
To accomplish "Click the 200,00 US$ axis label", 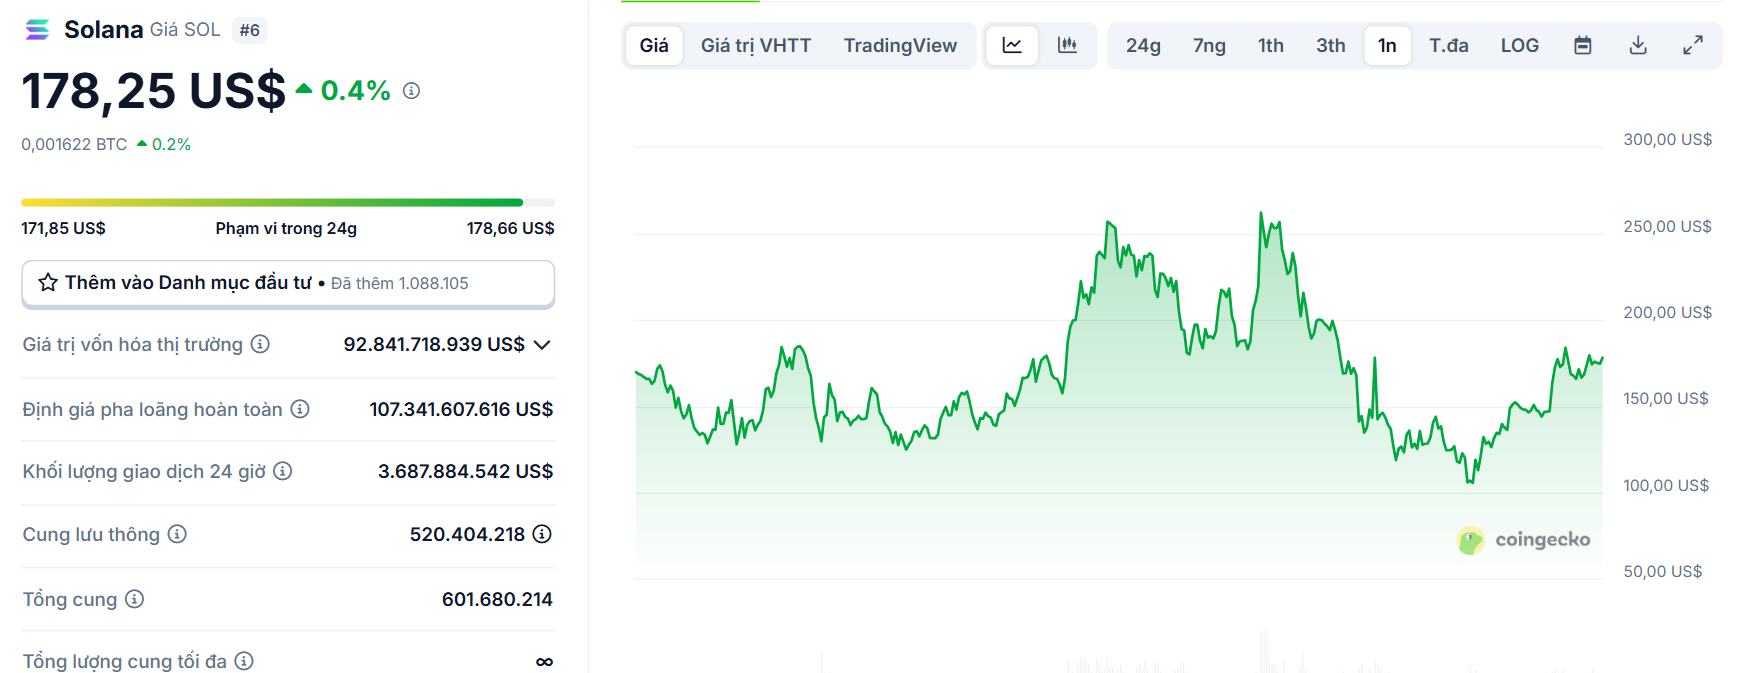I will (1667, 312).
